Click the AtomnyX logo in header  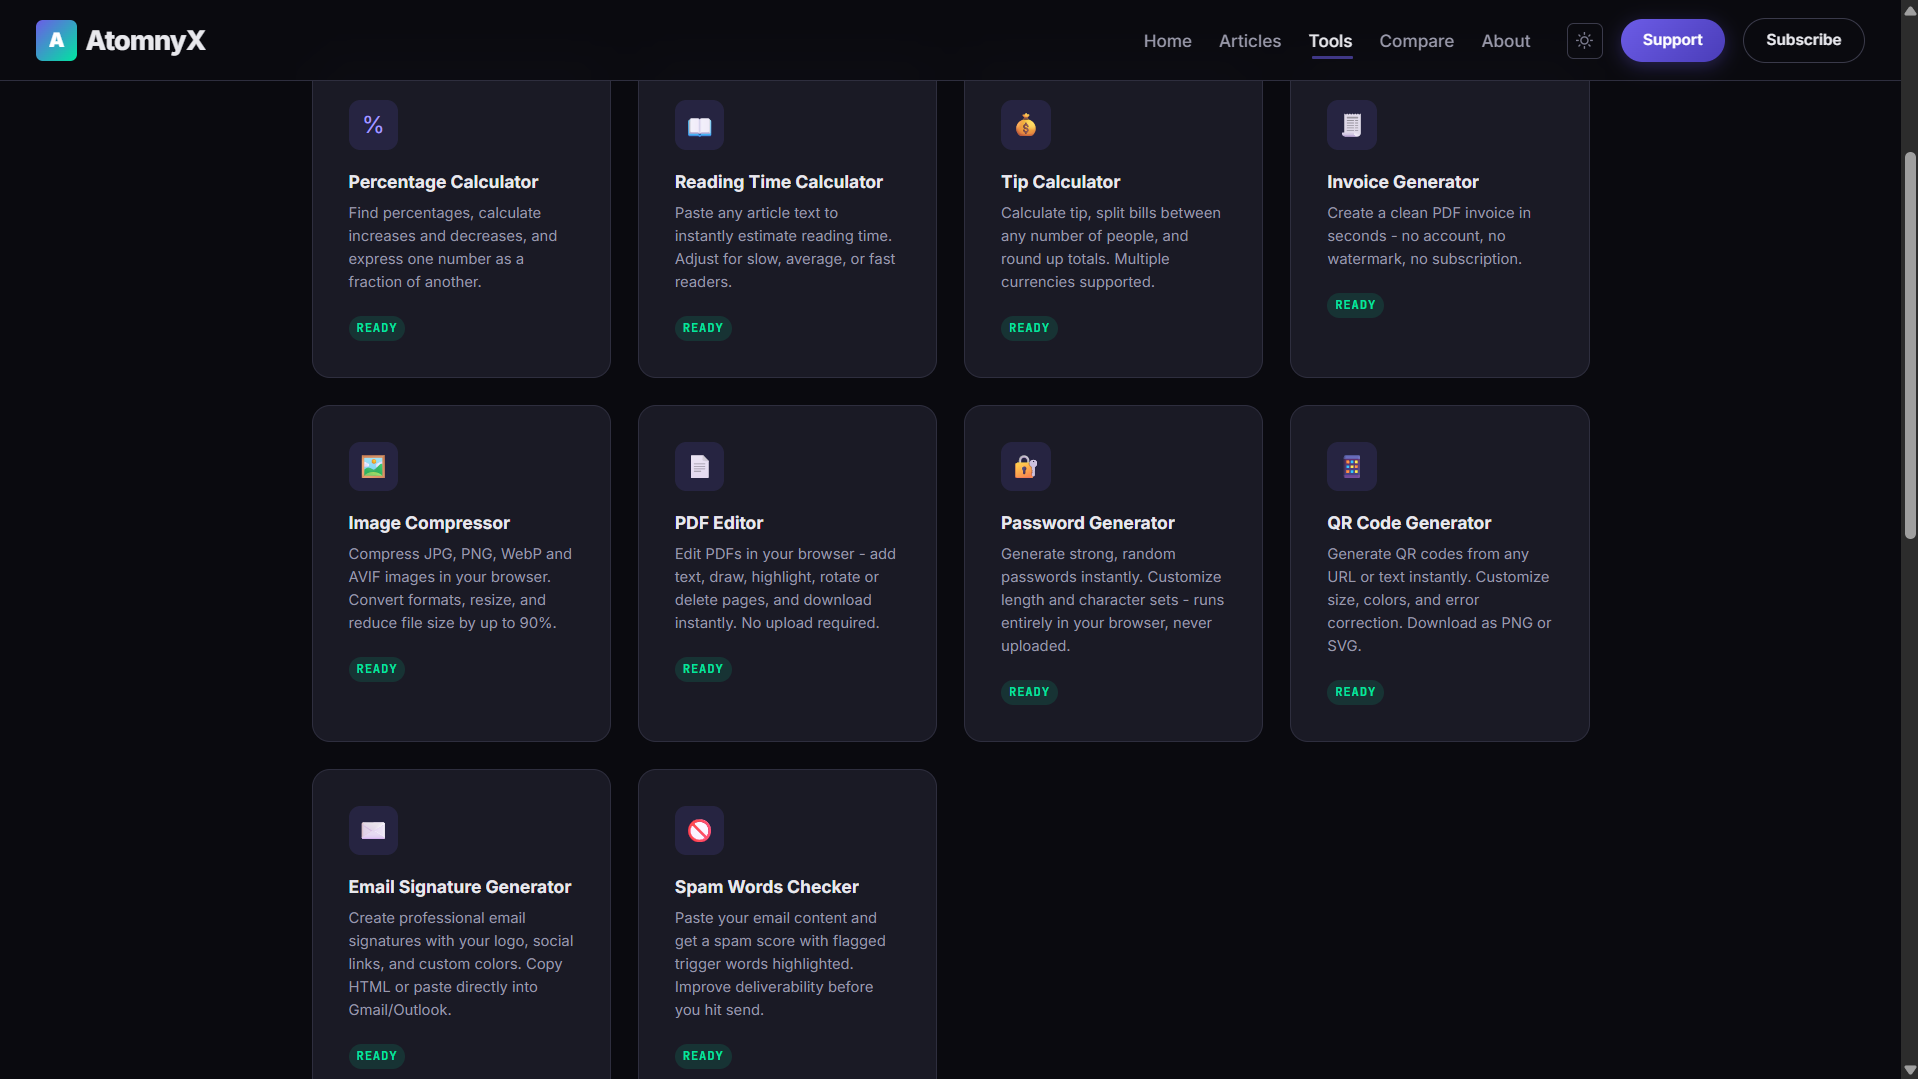(x=121, y=41)
